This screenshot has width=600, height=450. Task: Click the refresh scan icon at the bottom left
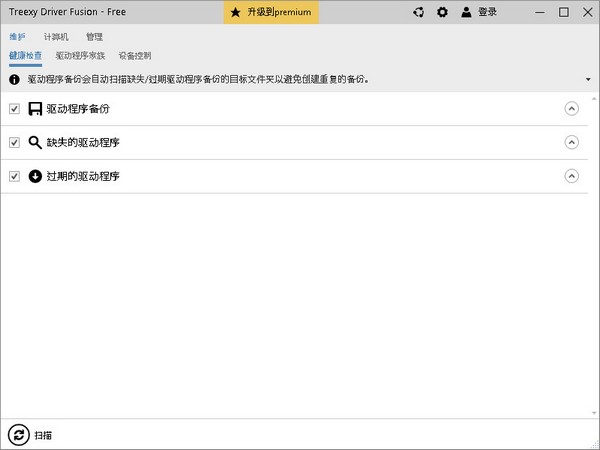[18, 435]
